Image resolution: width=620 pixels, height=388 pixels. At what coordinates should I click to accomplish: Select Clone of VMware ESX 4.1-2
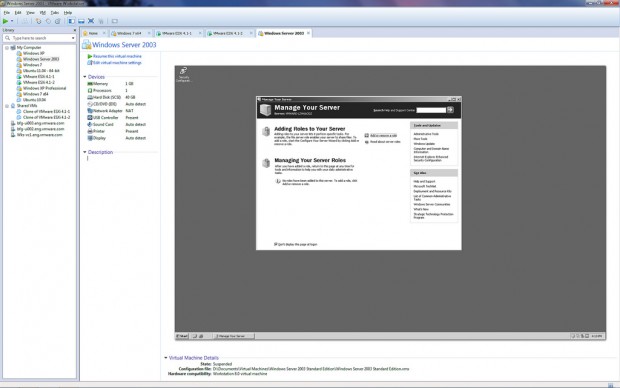[46, 117]
